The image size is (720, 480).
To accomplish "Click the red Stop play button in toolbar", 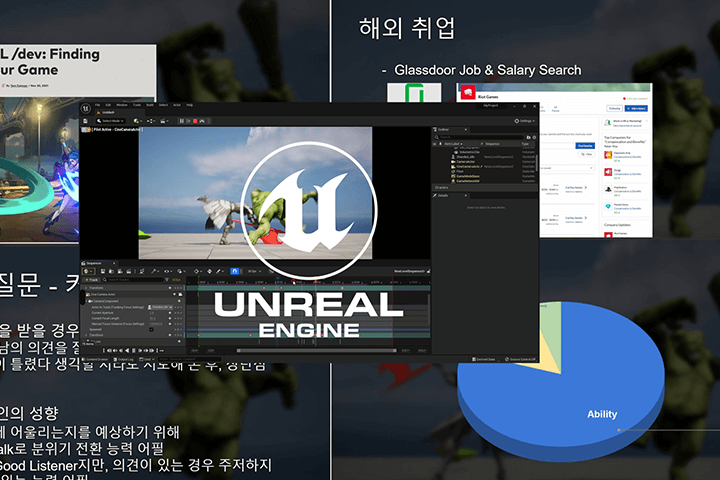I will [195, 121].
